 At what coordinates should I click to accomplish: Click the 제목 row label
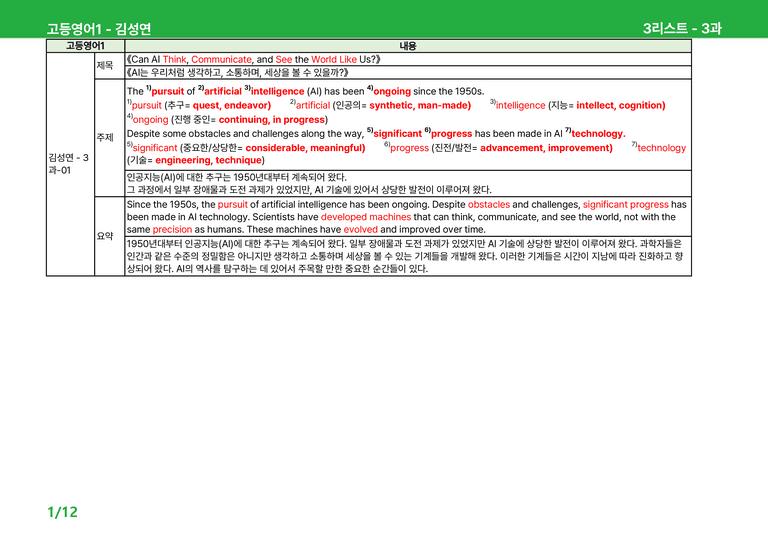pos(105,65)
